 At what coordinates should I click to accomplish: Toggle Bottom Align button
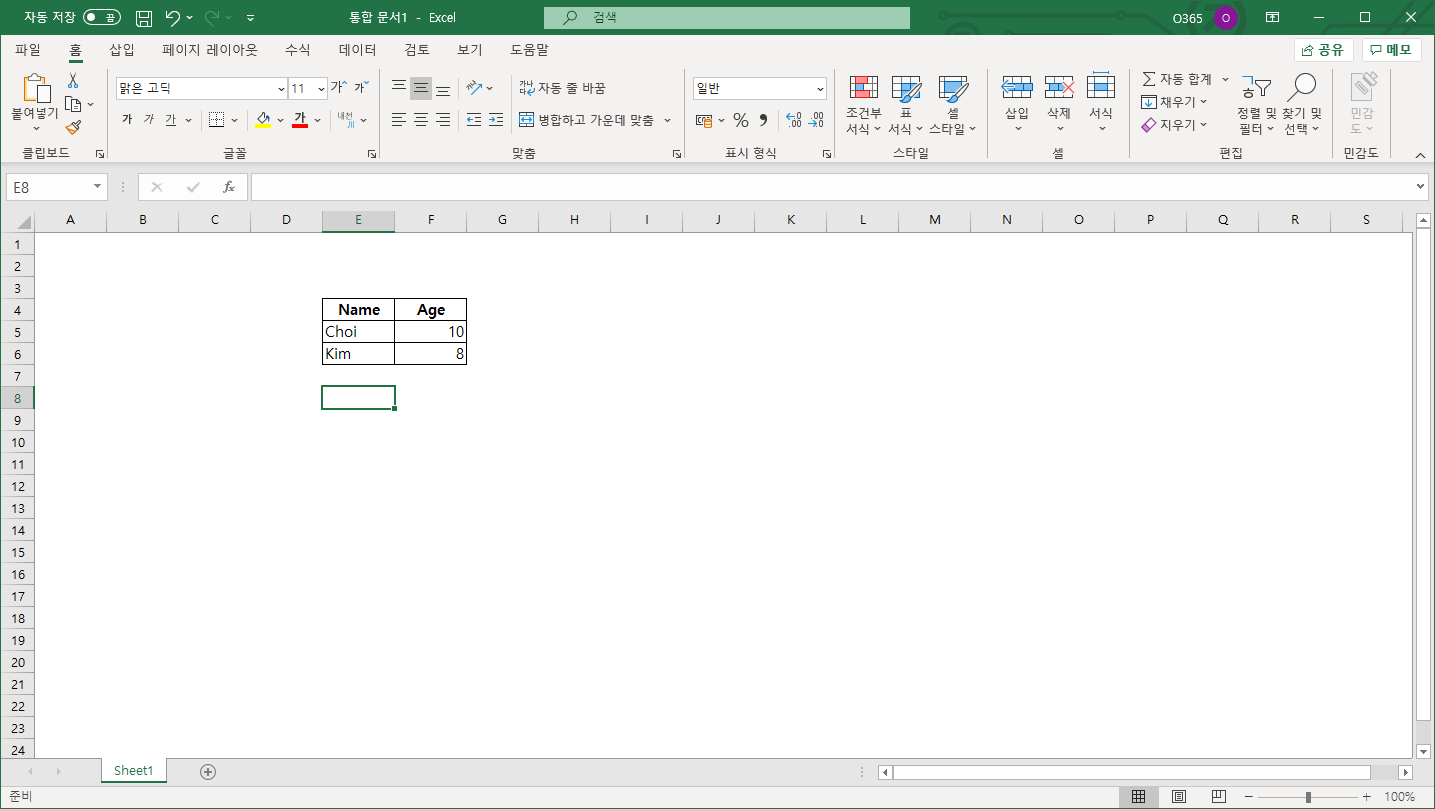443,88
